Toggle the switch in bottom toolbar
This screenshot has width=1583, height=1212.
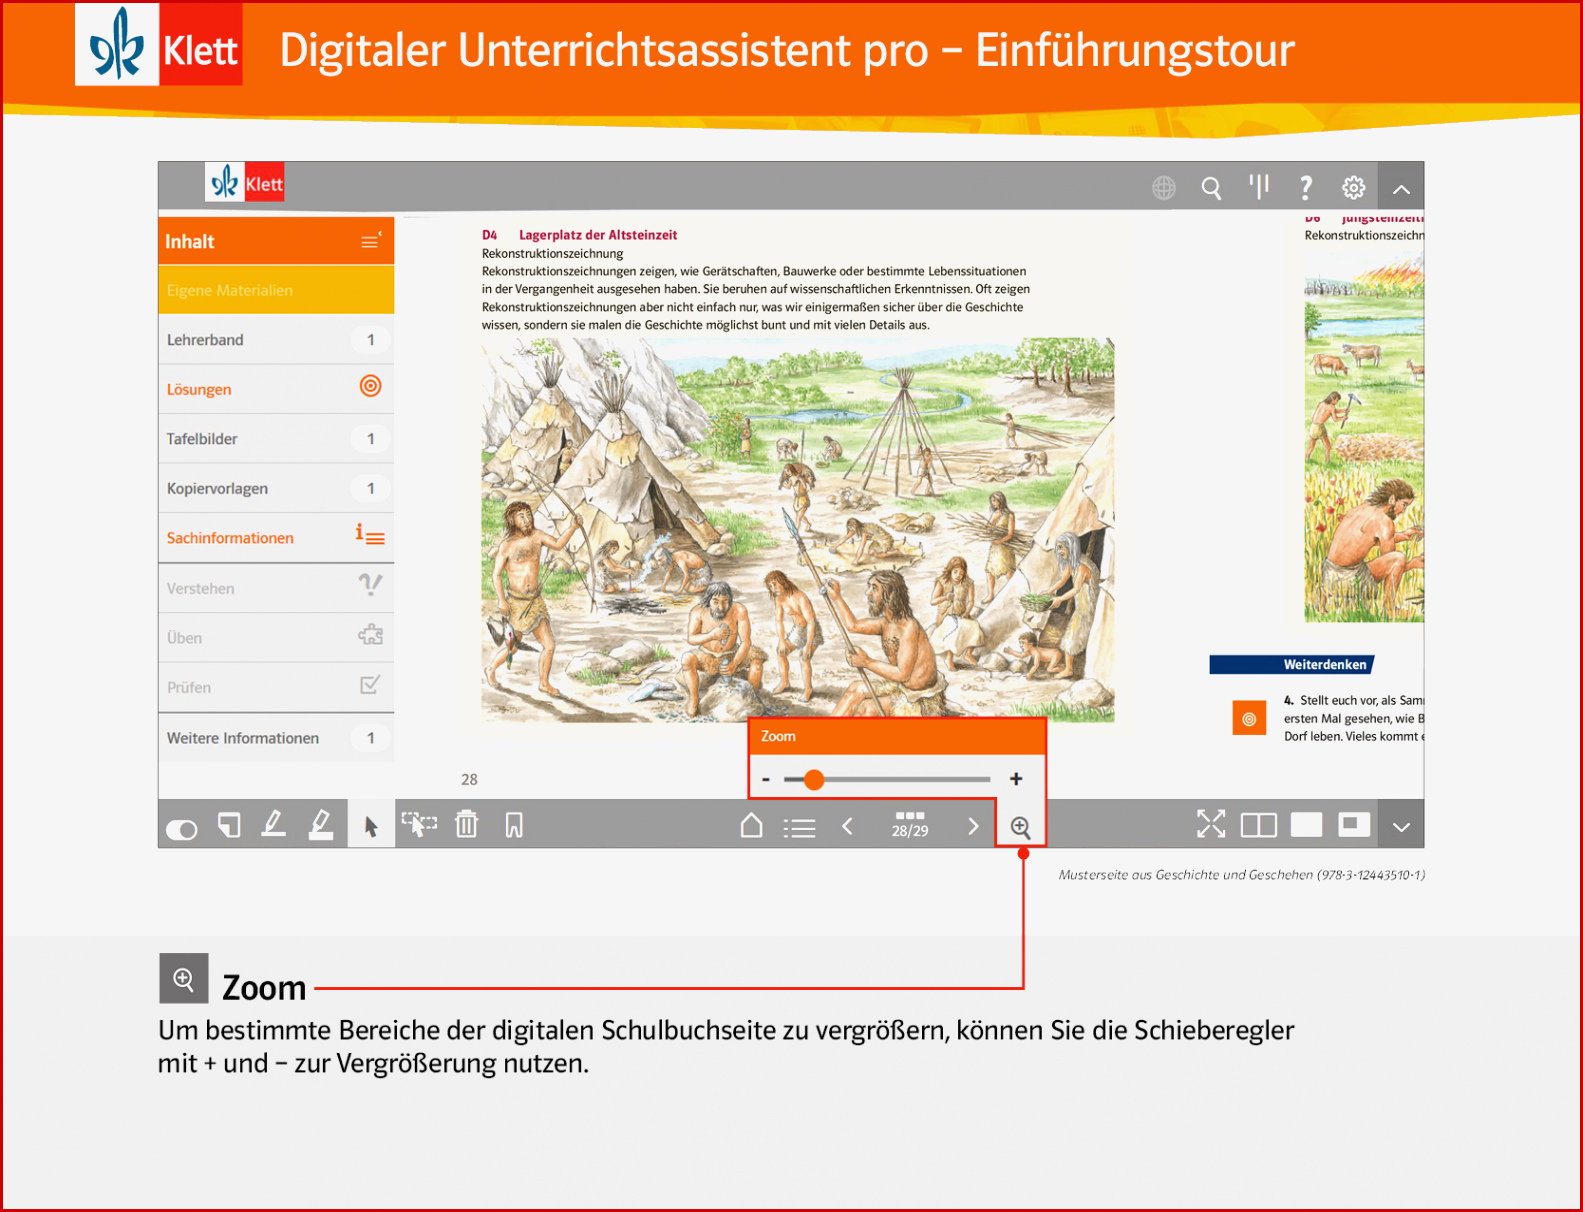[x=181, y=830]
